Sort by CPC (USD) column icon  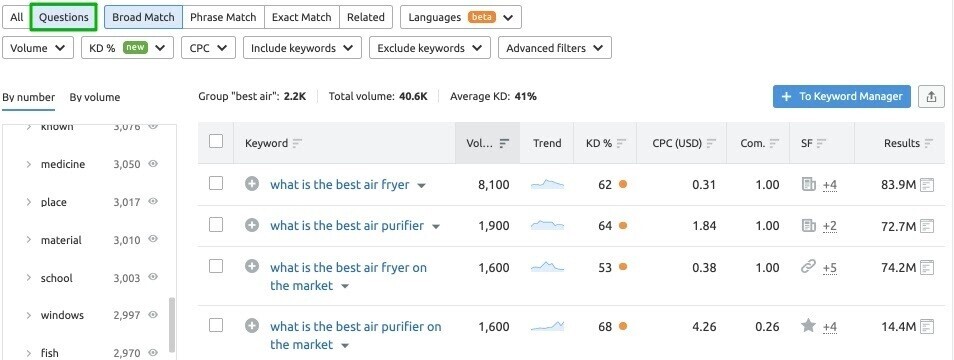click(711, 144)
